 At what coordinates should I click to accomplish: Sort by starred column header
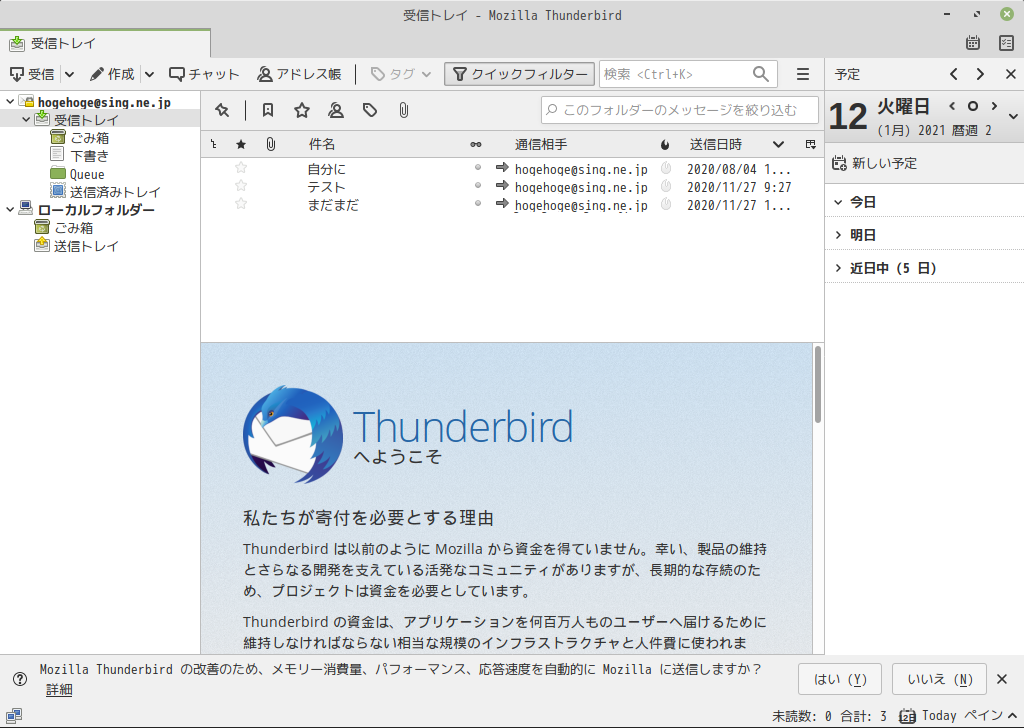point(241,144)
